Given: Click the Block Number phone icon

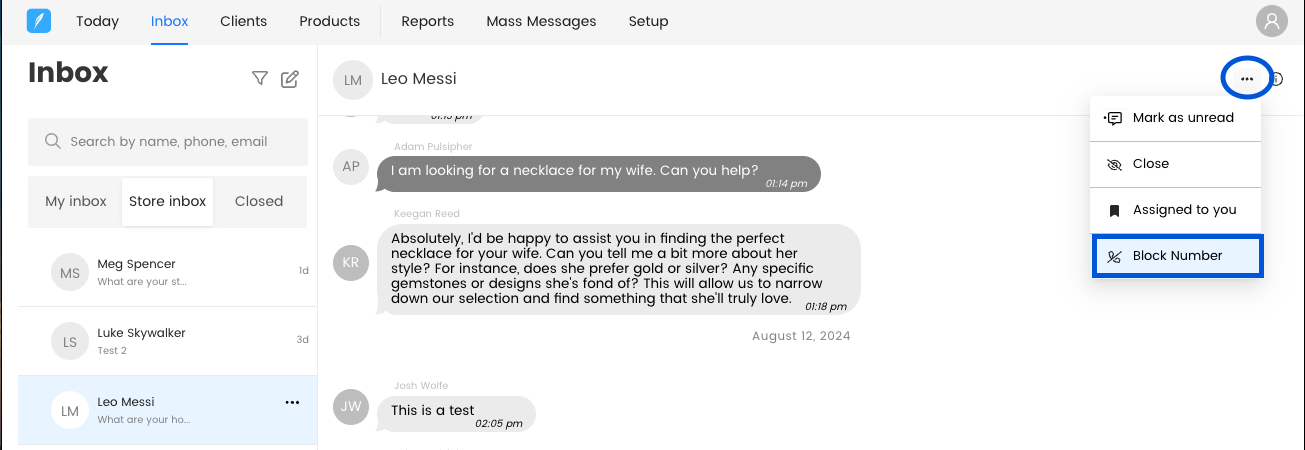Looking at the screenshot, I should coord(1114,256).
